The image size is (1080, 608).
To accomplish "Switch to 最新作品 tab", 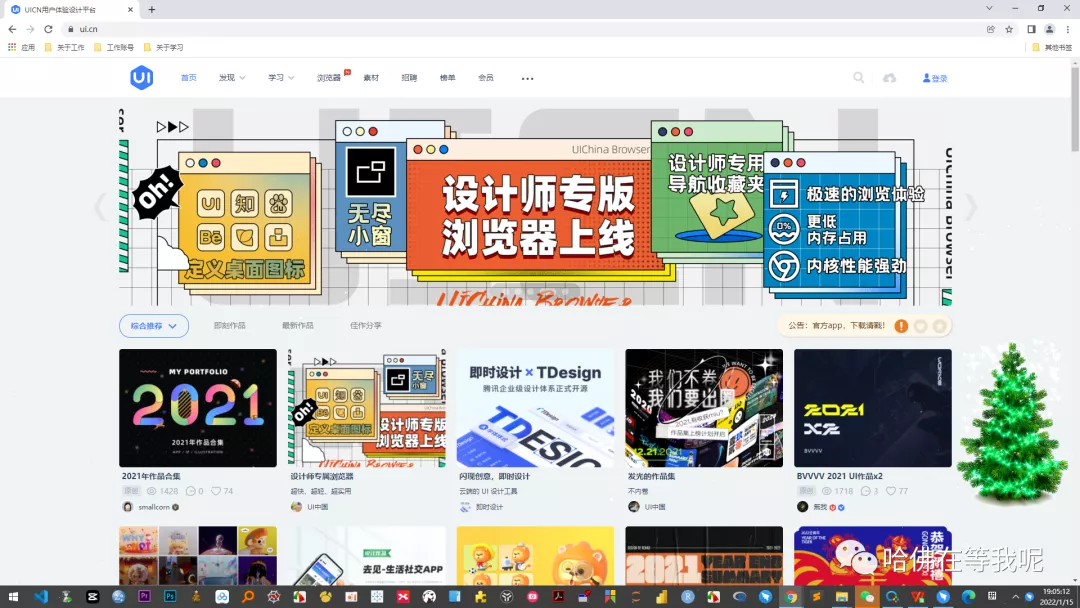I will coord(298,326).
